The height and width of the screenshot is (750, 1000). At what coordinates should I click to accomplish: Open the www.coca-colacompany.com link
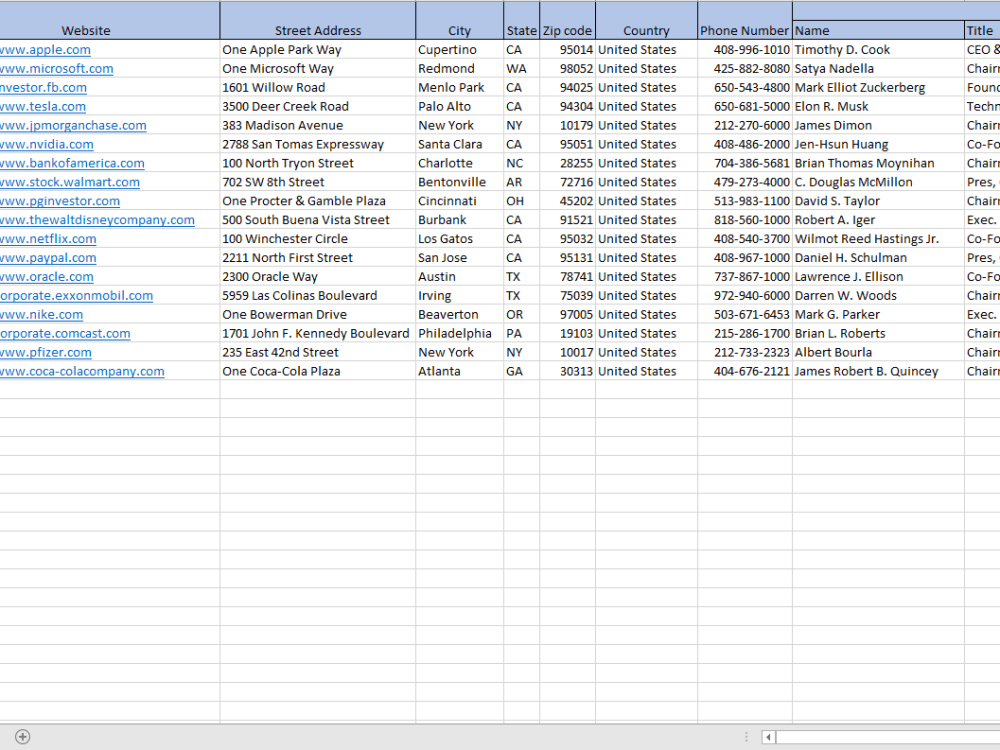[x=82, y=372]
